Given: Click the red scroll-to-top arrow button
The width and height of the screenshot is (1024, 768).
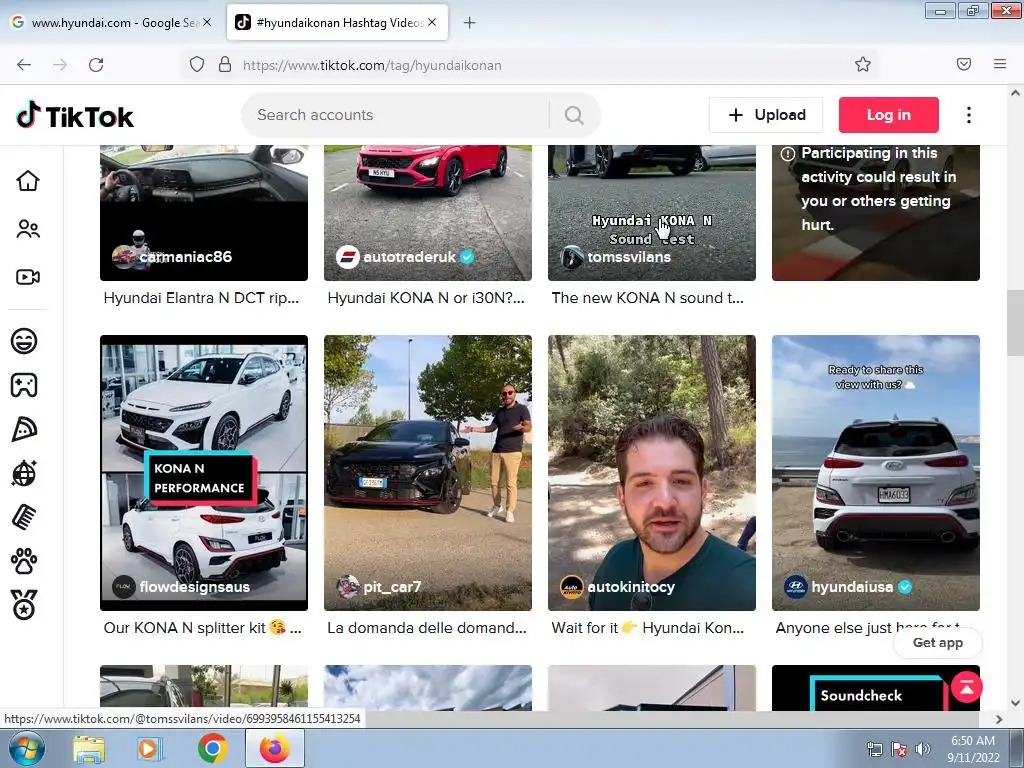Looking at the screenshot, I should (967, 687).
